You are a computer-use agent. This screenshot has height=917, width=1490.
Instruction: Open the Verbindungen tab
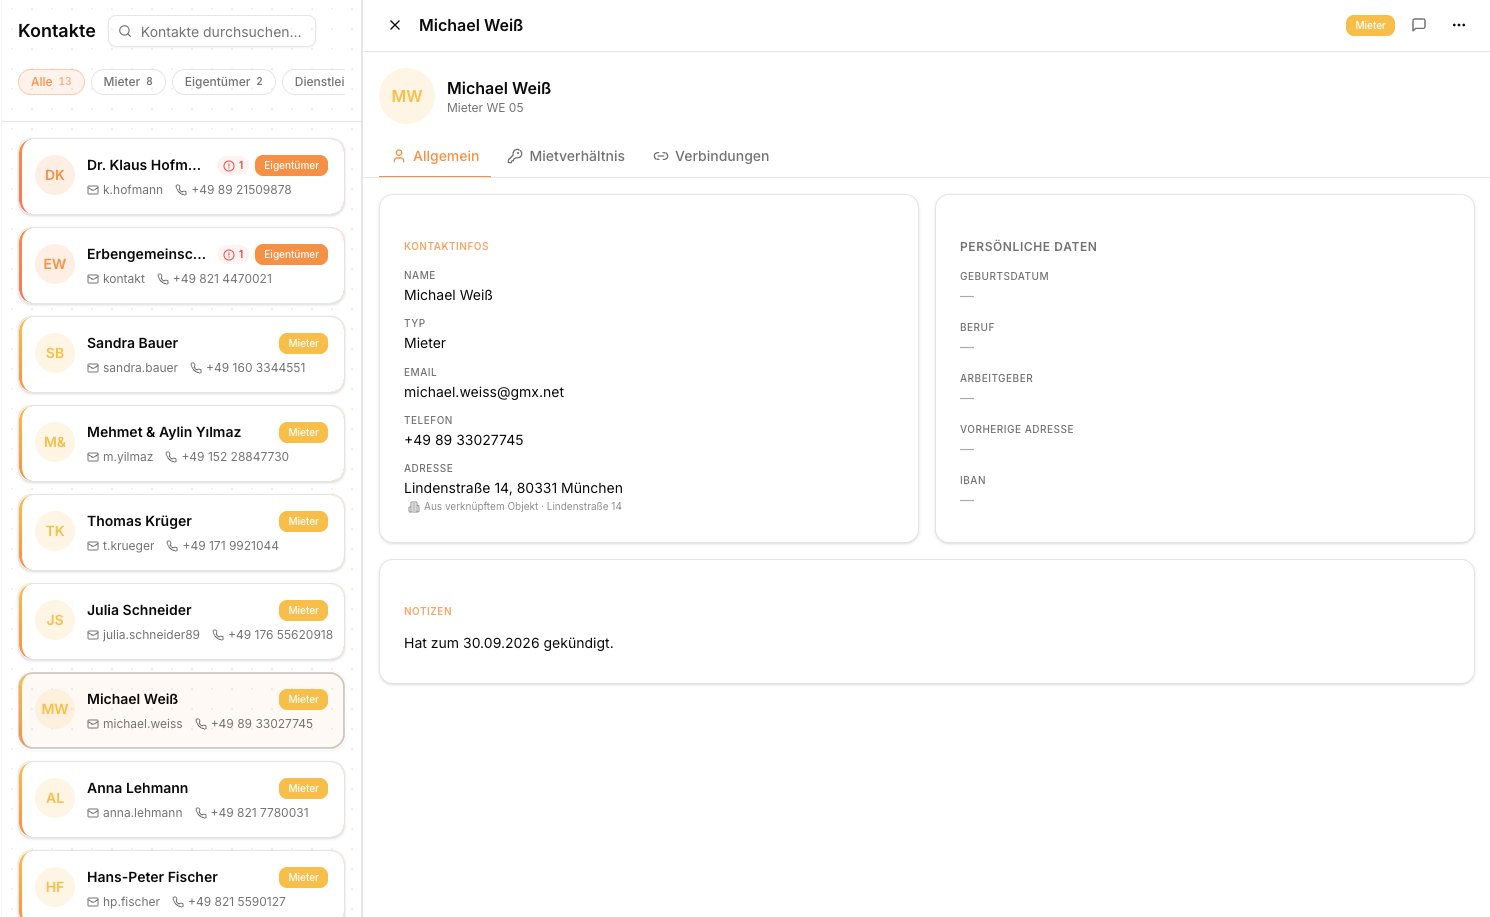click(x=711, y=156)
